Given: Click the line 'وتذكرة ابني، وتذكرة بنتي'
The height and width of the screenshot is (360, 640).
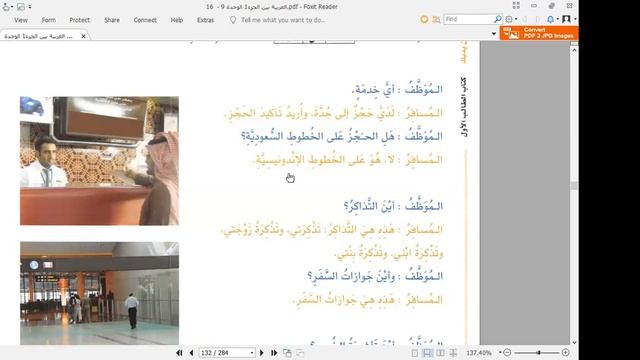Looking at the screenshot, I should pyautogui.click(x=389, y=253).
